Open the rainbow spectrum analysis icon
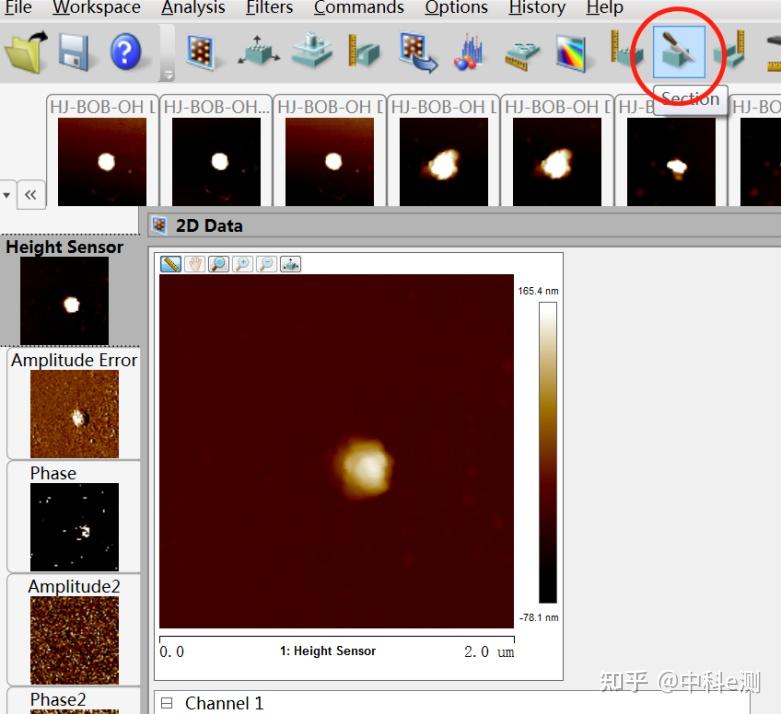Viewport: 781px width, 714px height. click(571, 53)
